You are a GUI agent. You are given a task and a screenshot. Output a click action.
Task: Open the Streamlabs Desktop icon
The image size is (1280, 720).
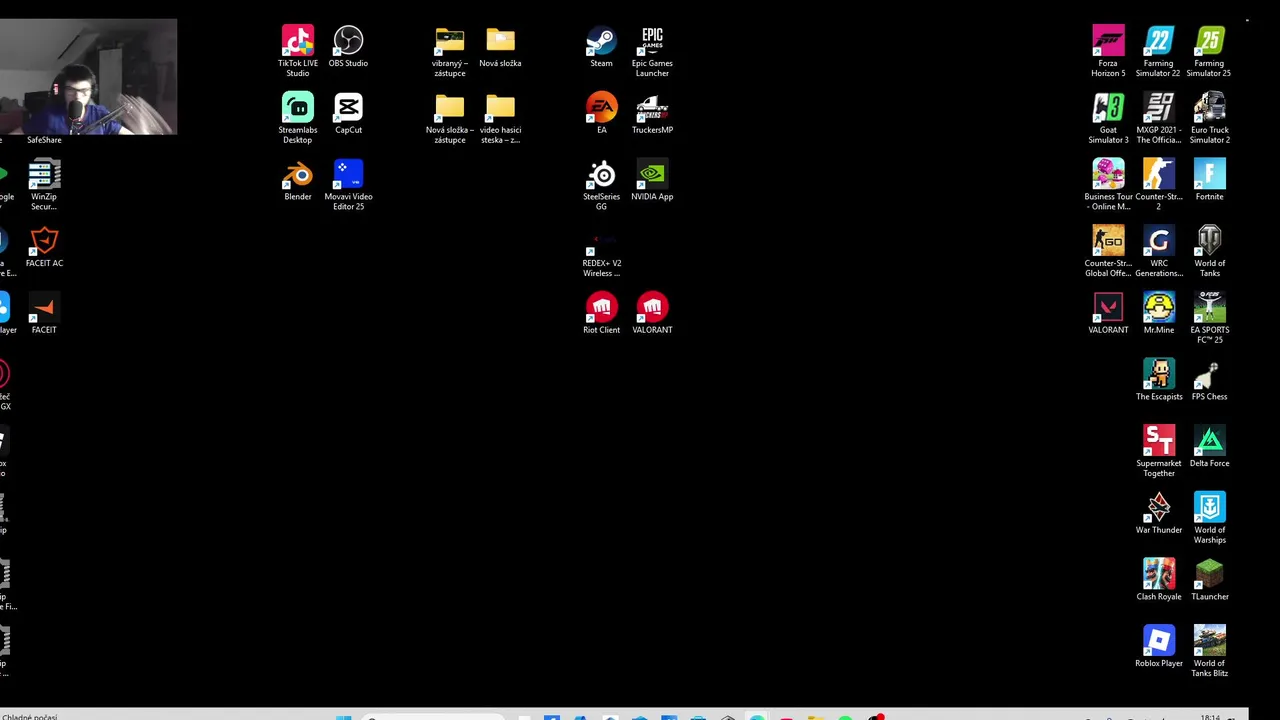[x=298, y=108]
